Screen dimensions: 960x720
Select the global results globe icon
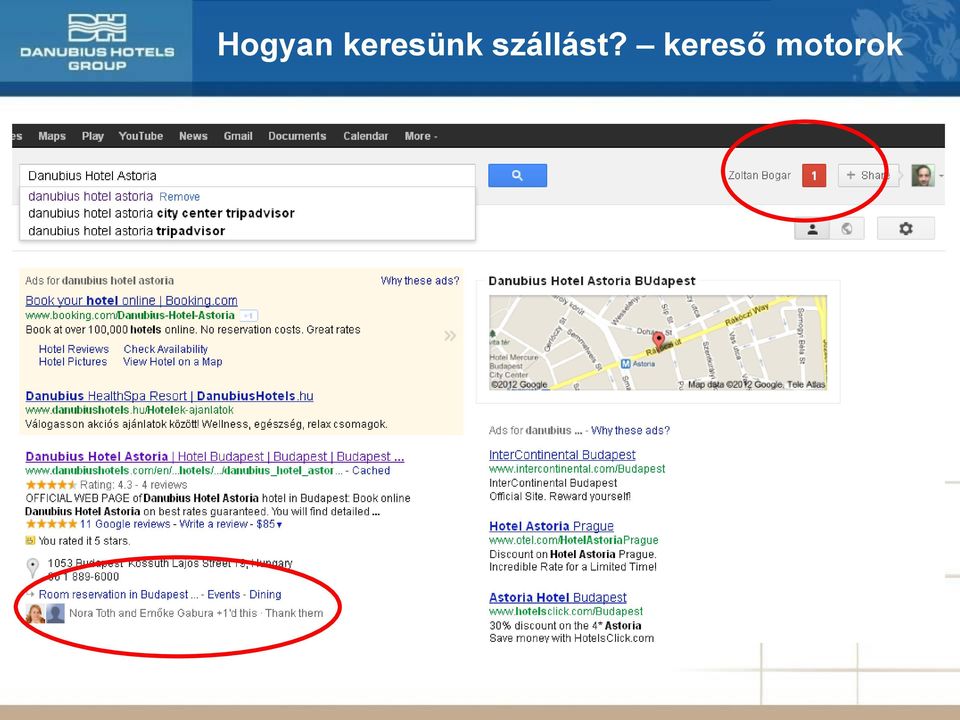pos(847,228)
